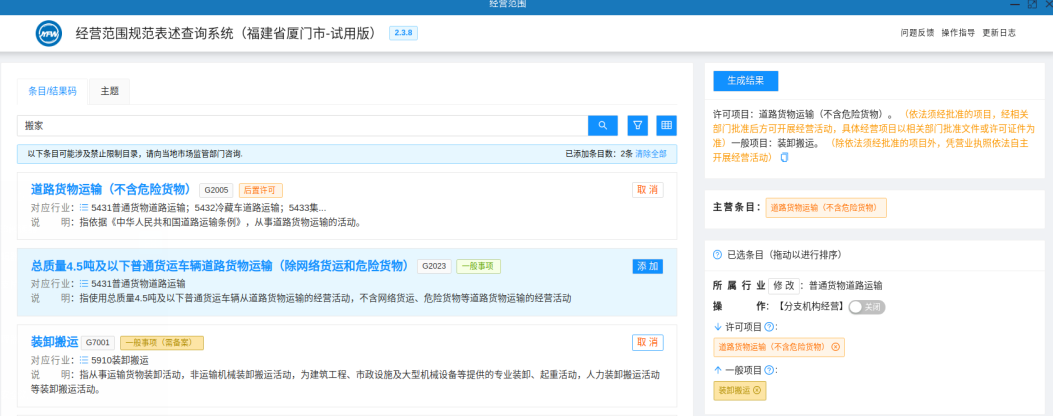Click 添加 for the G2023 entry

647,266
